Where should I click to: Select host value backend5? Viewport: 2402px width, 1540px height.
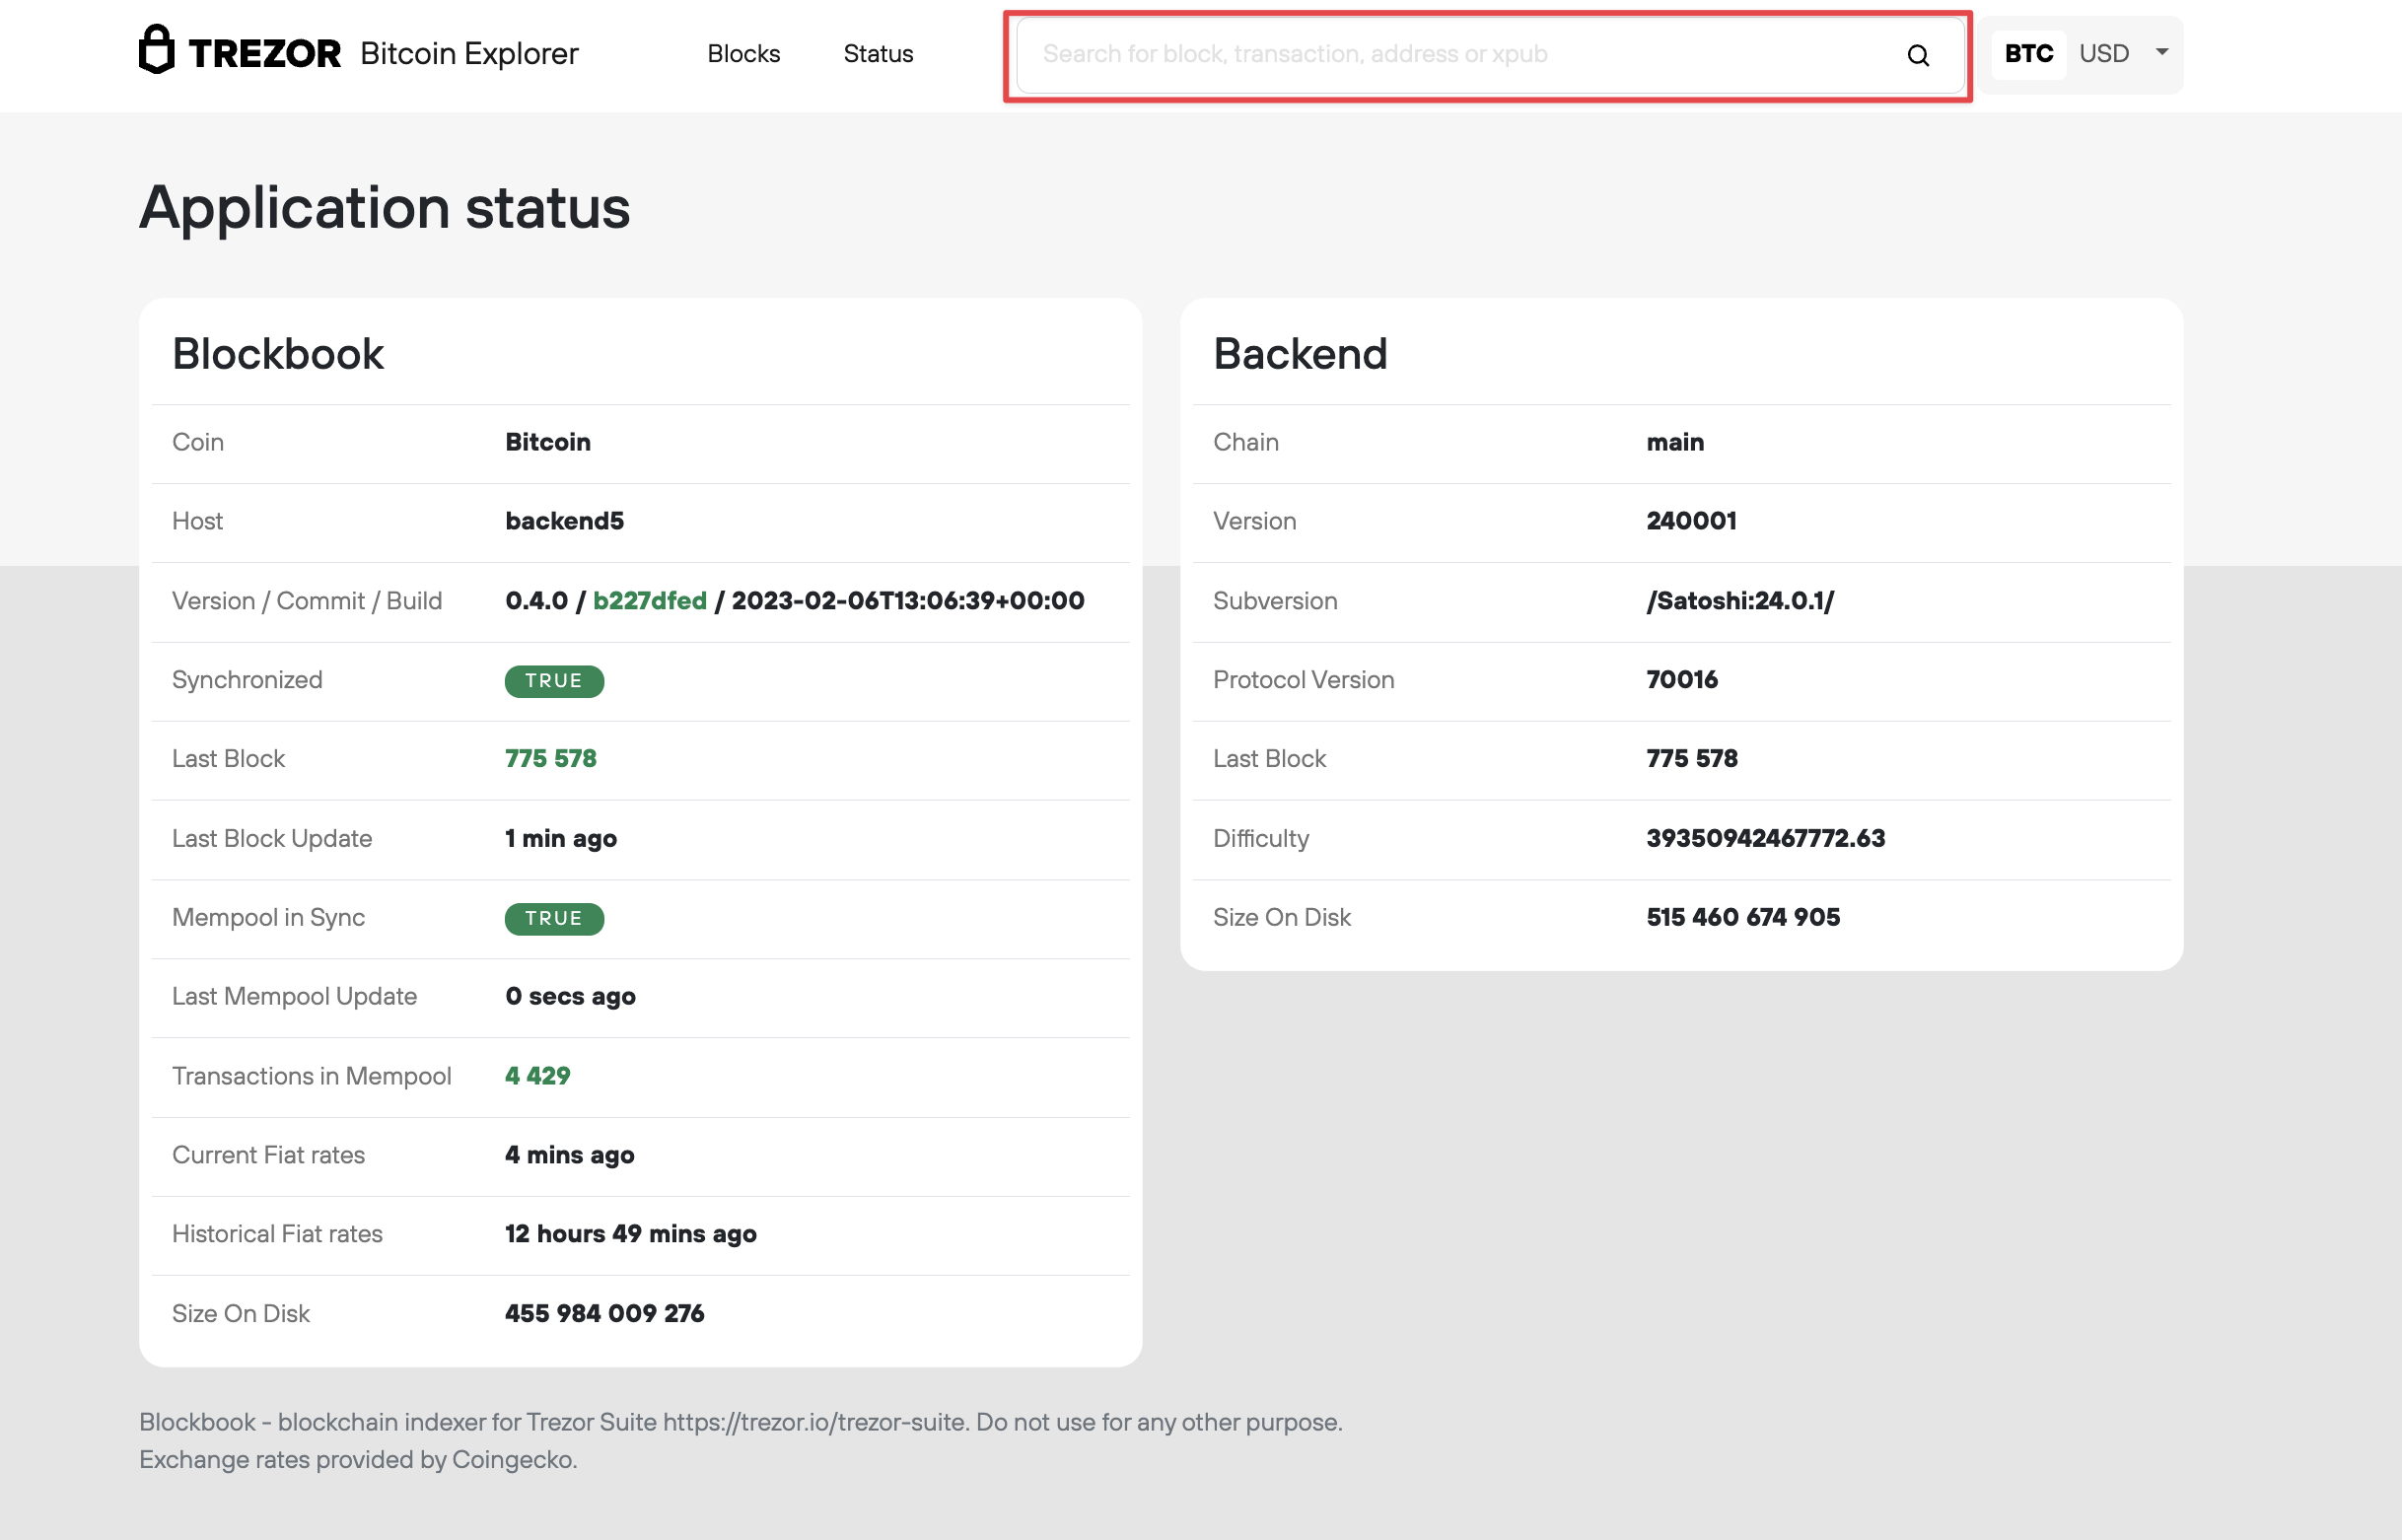coord(564,522)
